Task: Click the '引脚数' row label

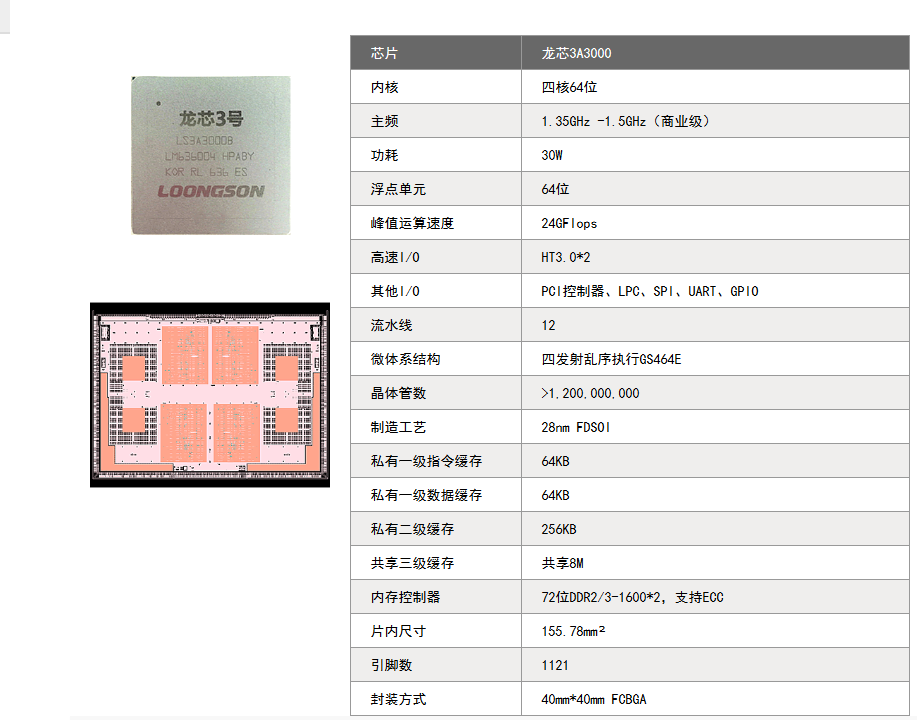Action: point(391,664)
